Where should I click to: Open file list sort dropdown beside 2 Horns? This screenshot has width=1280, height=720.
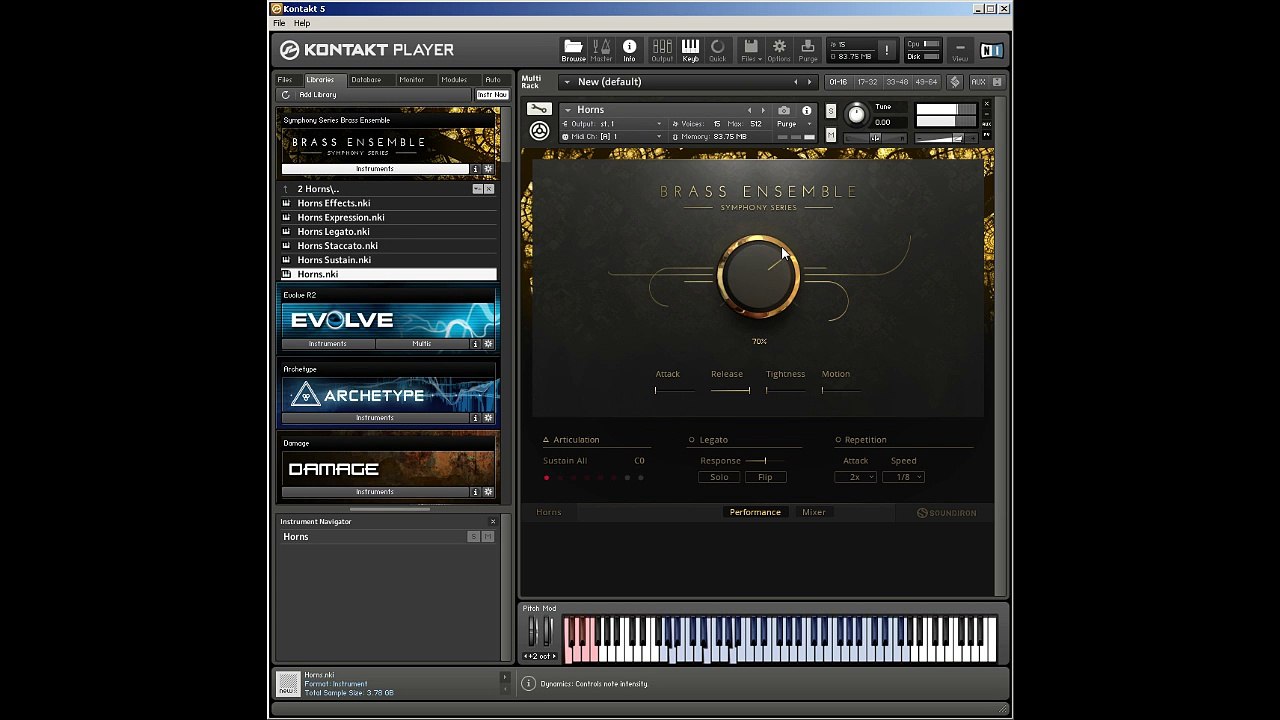(x=477, y=189)
